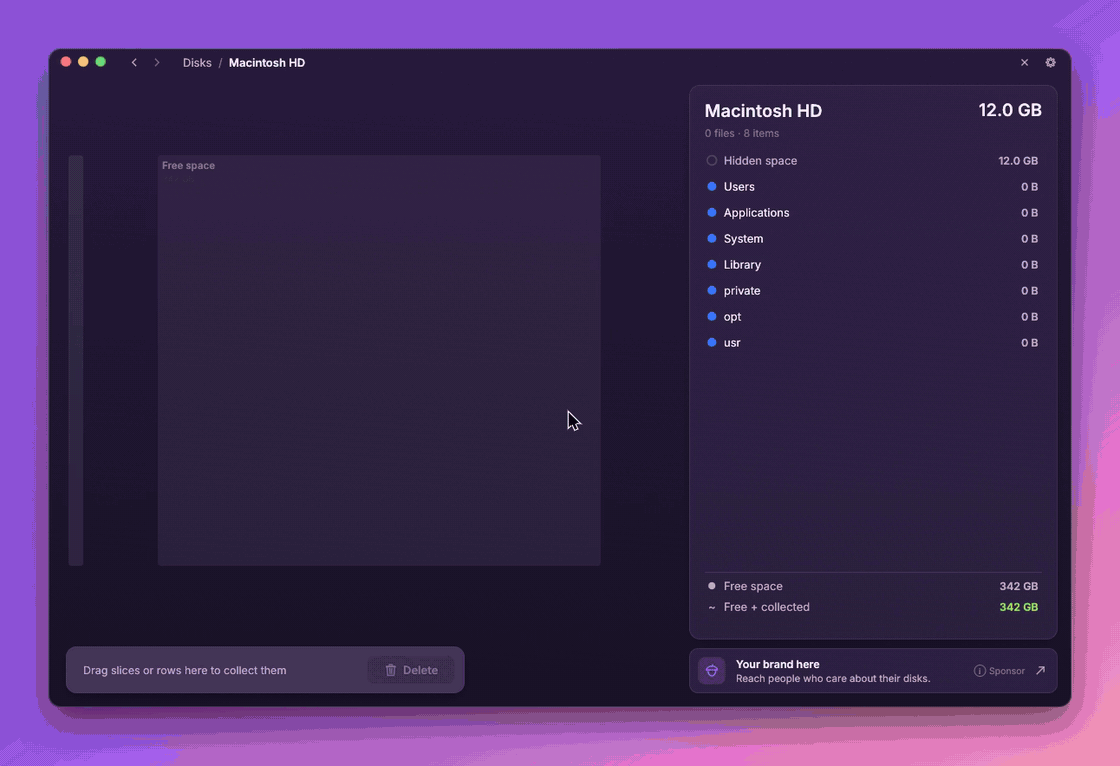Select the usr row
This screenshot has width=1120, height=766.
872,343
